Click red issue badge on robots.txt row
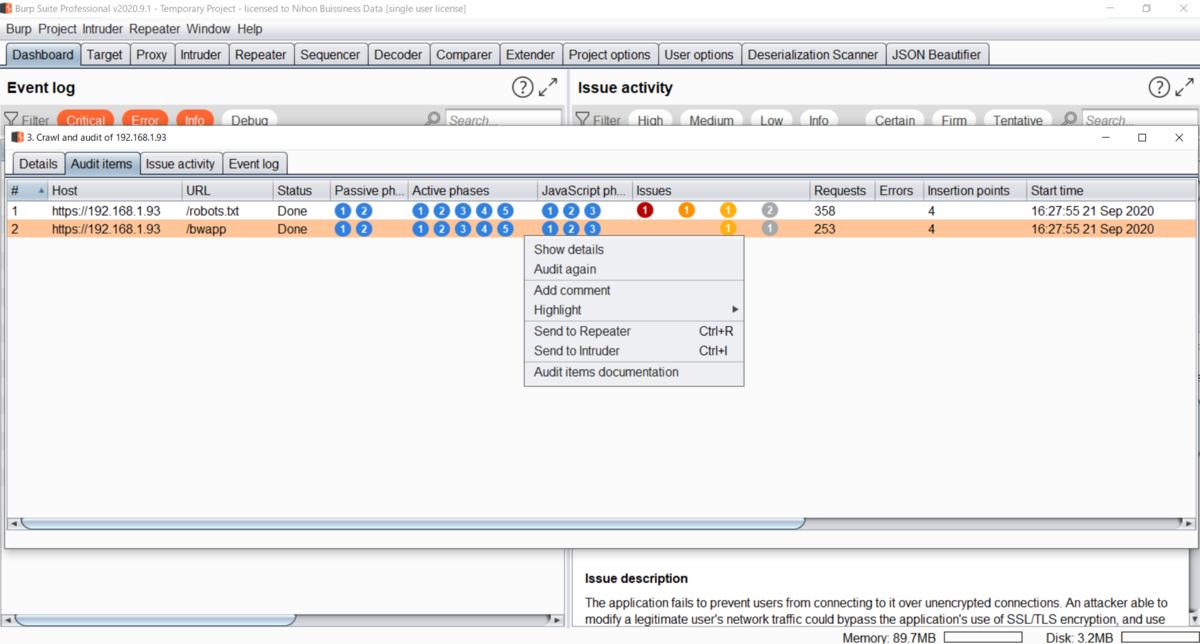This screenshot has width=1200, height=644. click(x=645, y=210)
